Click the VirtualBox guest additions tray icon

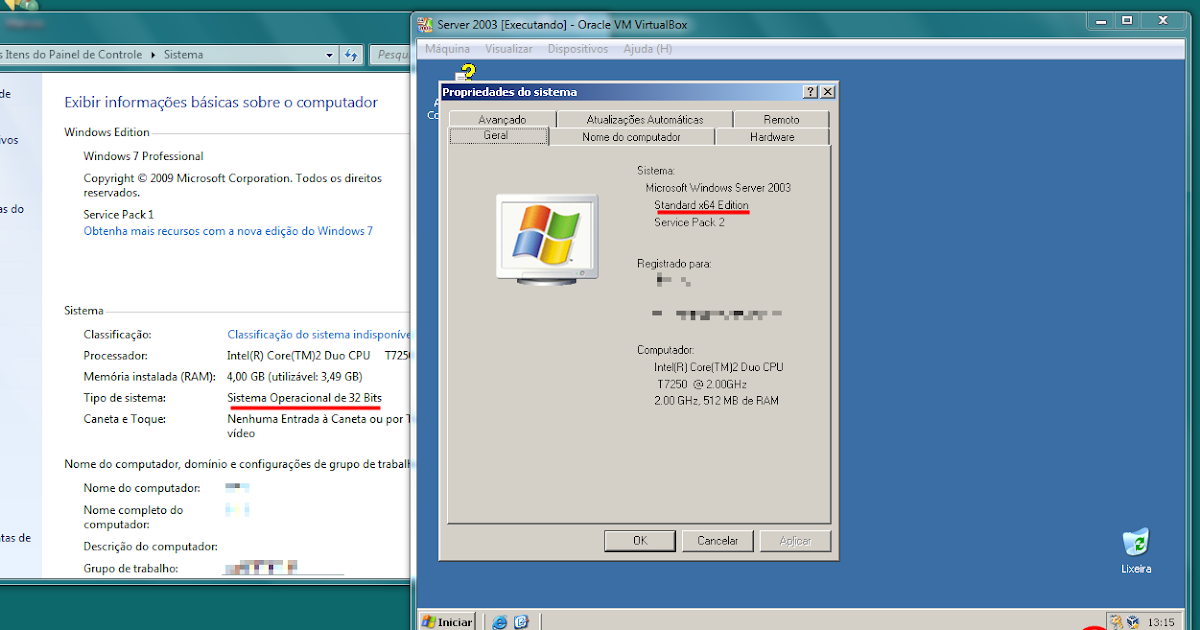[1131, 622]
